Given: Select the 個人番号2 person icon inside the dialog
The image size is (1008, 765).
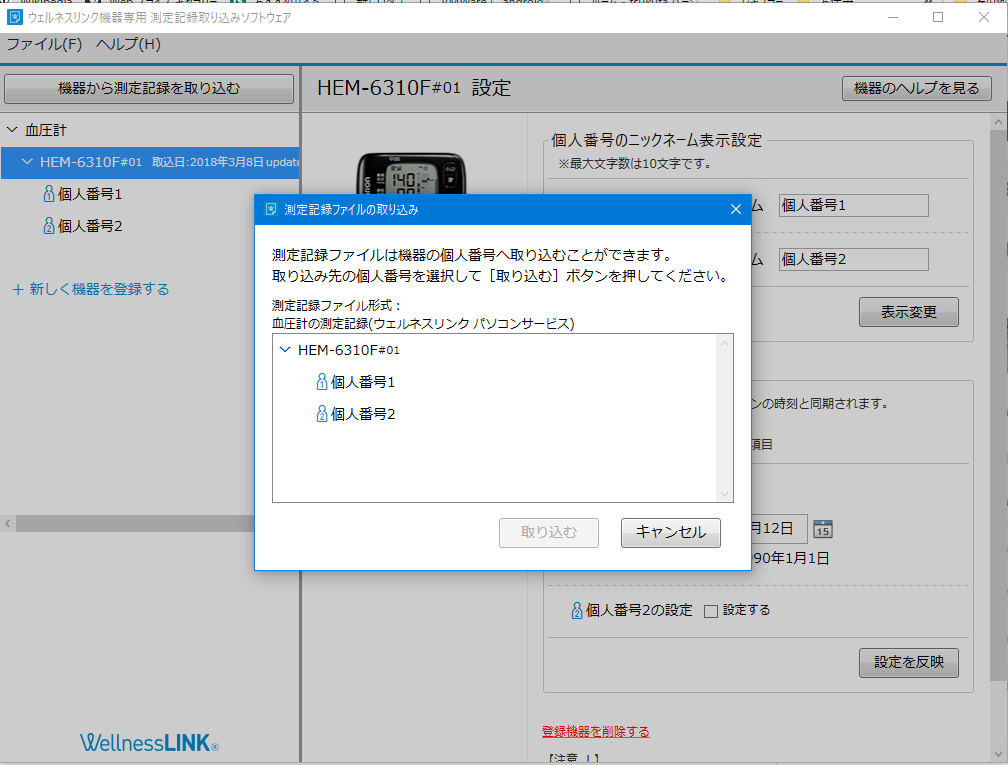Looking at the screenshot, I should [x=321, y=413].
